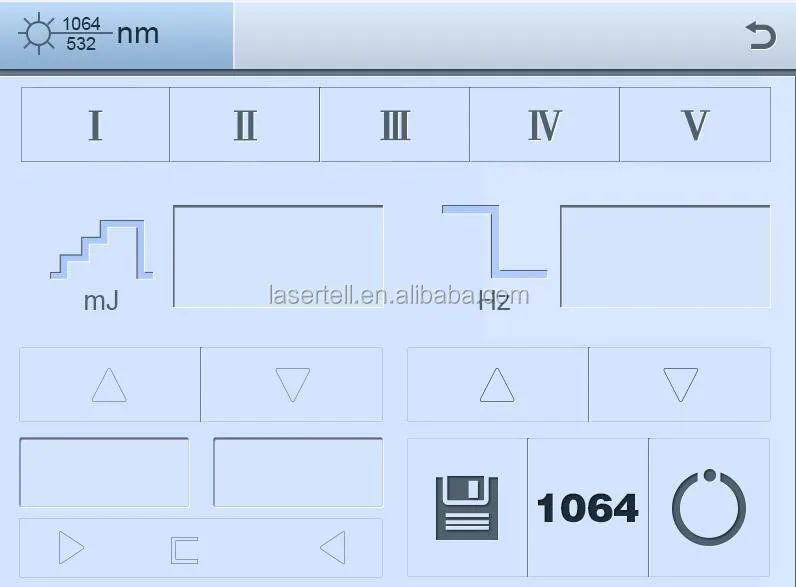Decrease energy with the mJ down arrow
The image size is (796, 587).
pyautogui.click(x=292, y=384)
